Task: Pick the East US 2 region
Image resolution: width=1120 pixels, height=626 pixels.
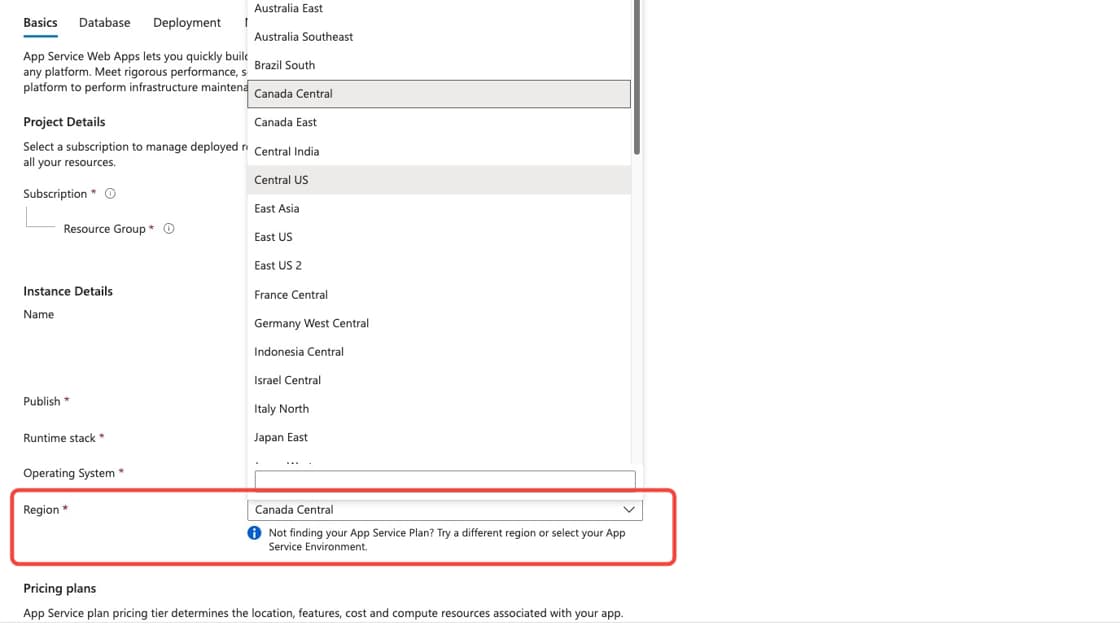Action: (x=439, y=266)
